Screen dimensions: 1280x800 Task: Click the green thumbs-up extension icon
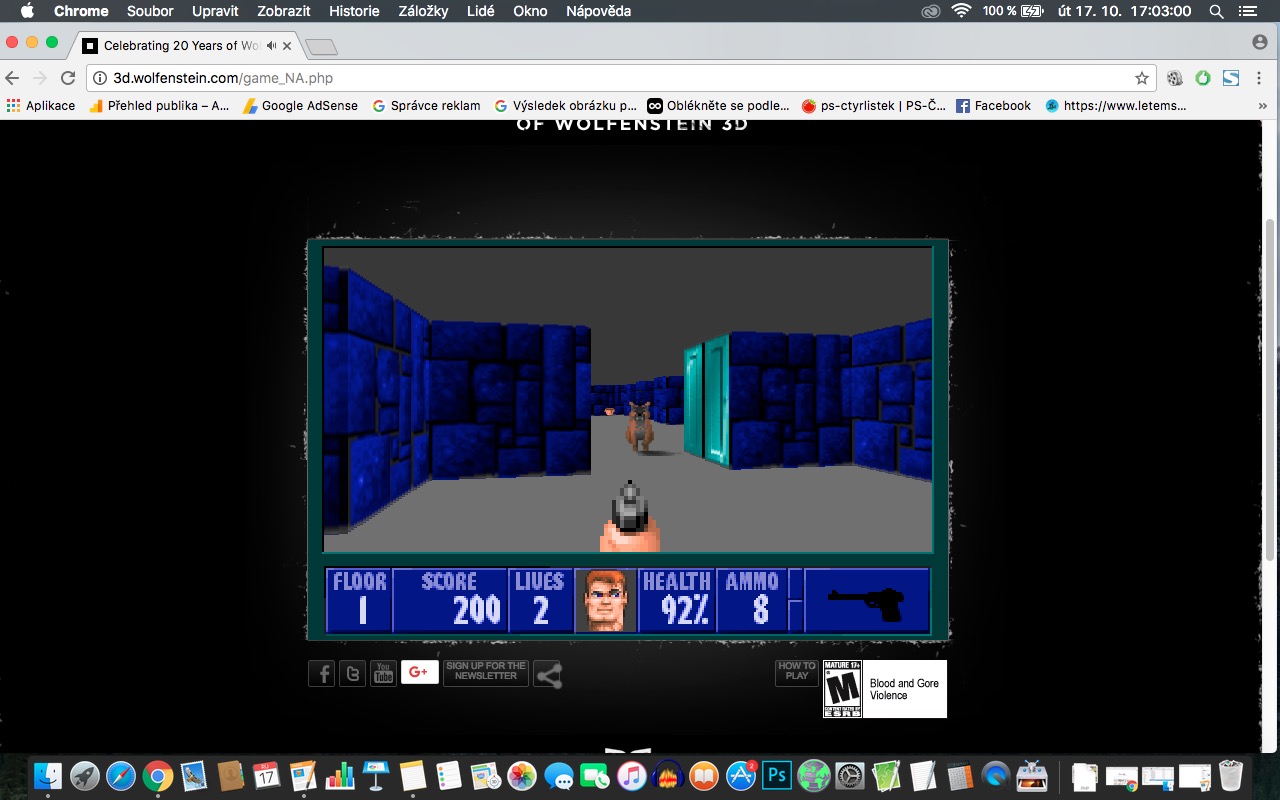point(1203,78)
